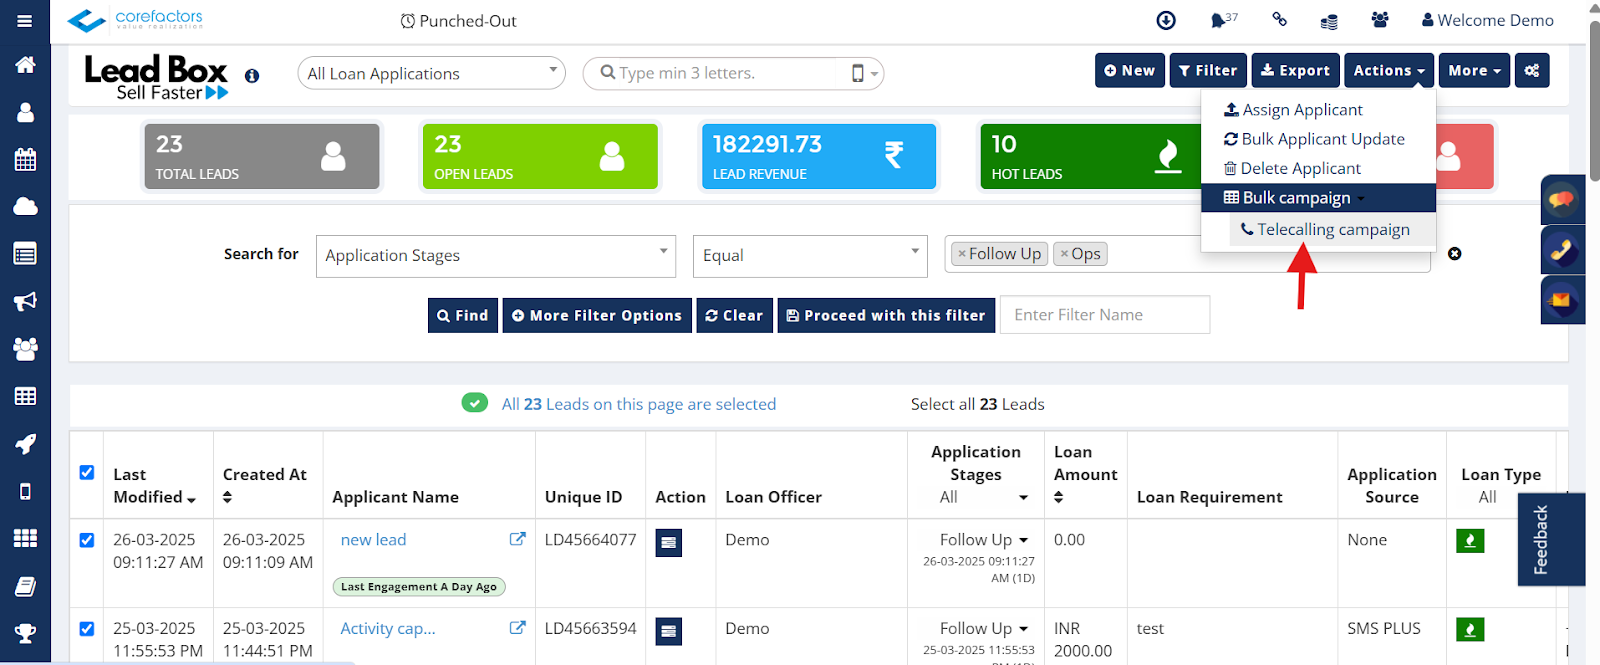Click green loan type icon for new lead

click(x=1470, y=541)
